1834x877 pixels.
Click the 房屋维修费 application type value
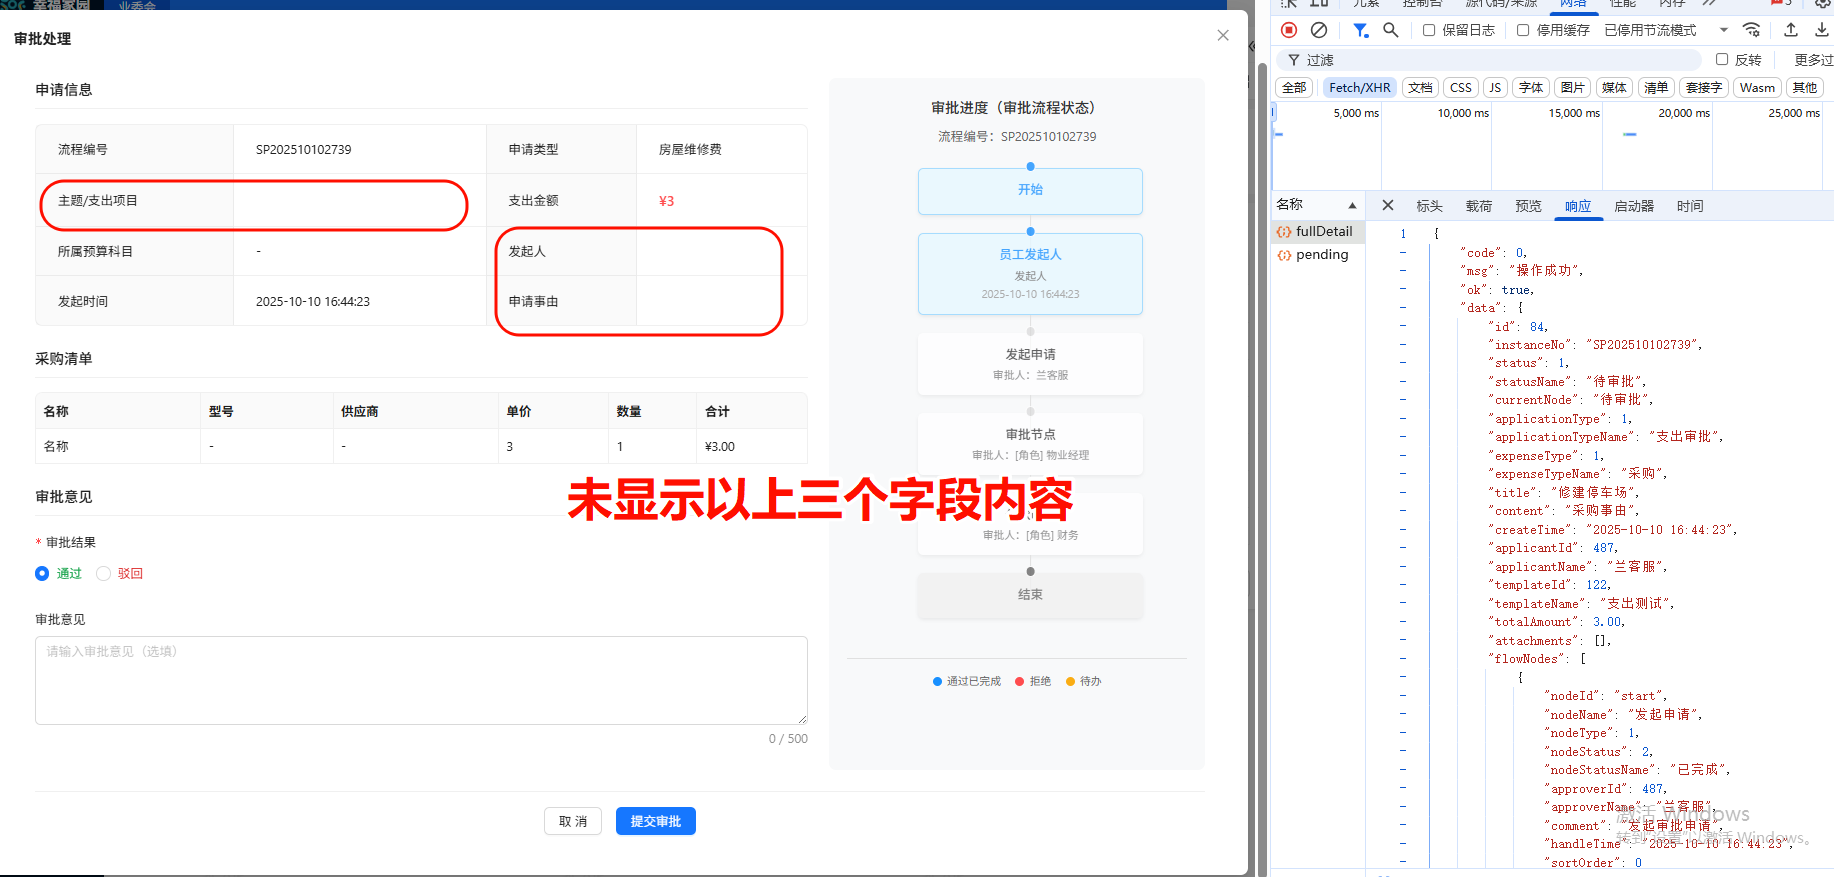pyautogui.click(x=690, y=149)
